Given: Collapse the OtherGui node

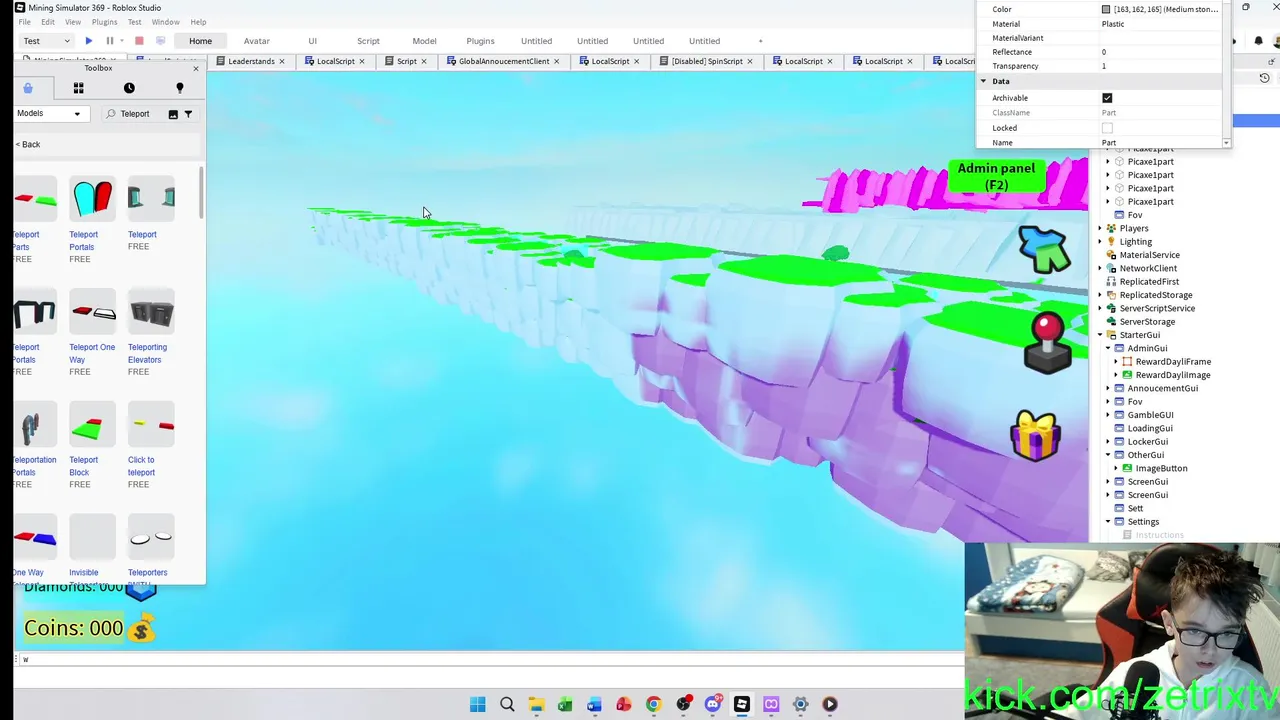Looking at the screenshot, I should click(x=1108, y=455).
